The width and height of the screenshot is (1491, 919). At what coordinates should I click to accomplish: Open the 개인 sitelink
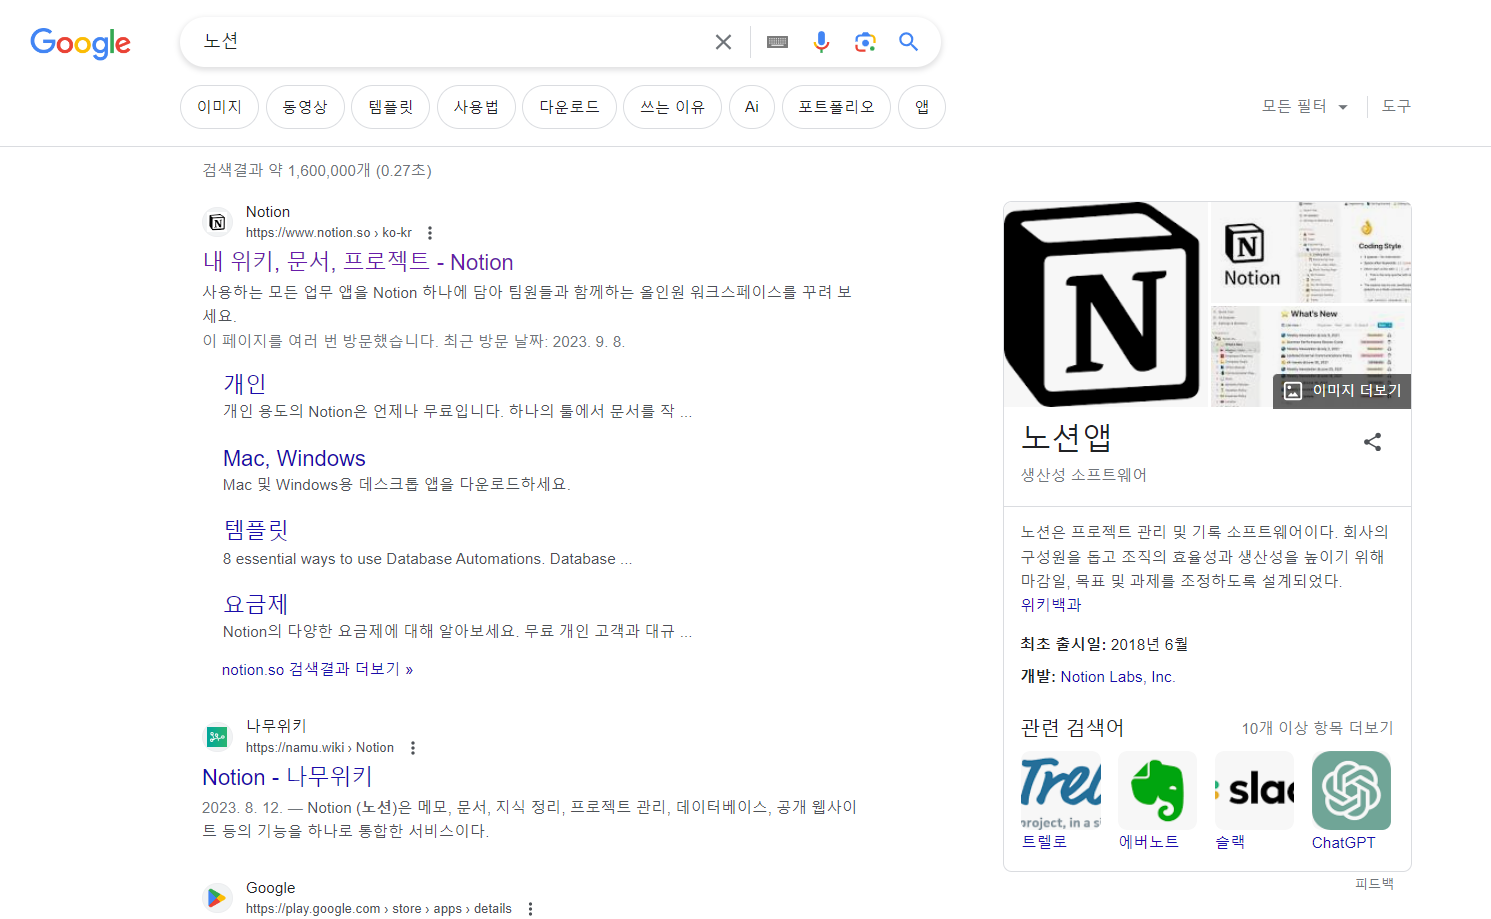click(244, 384)
